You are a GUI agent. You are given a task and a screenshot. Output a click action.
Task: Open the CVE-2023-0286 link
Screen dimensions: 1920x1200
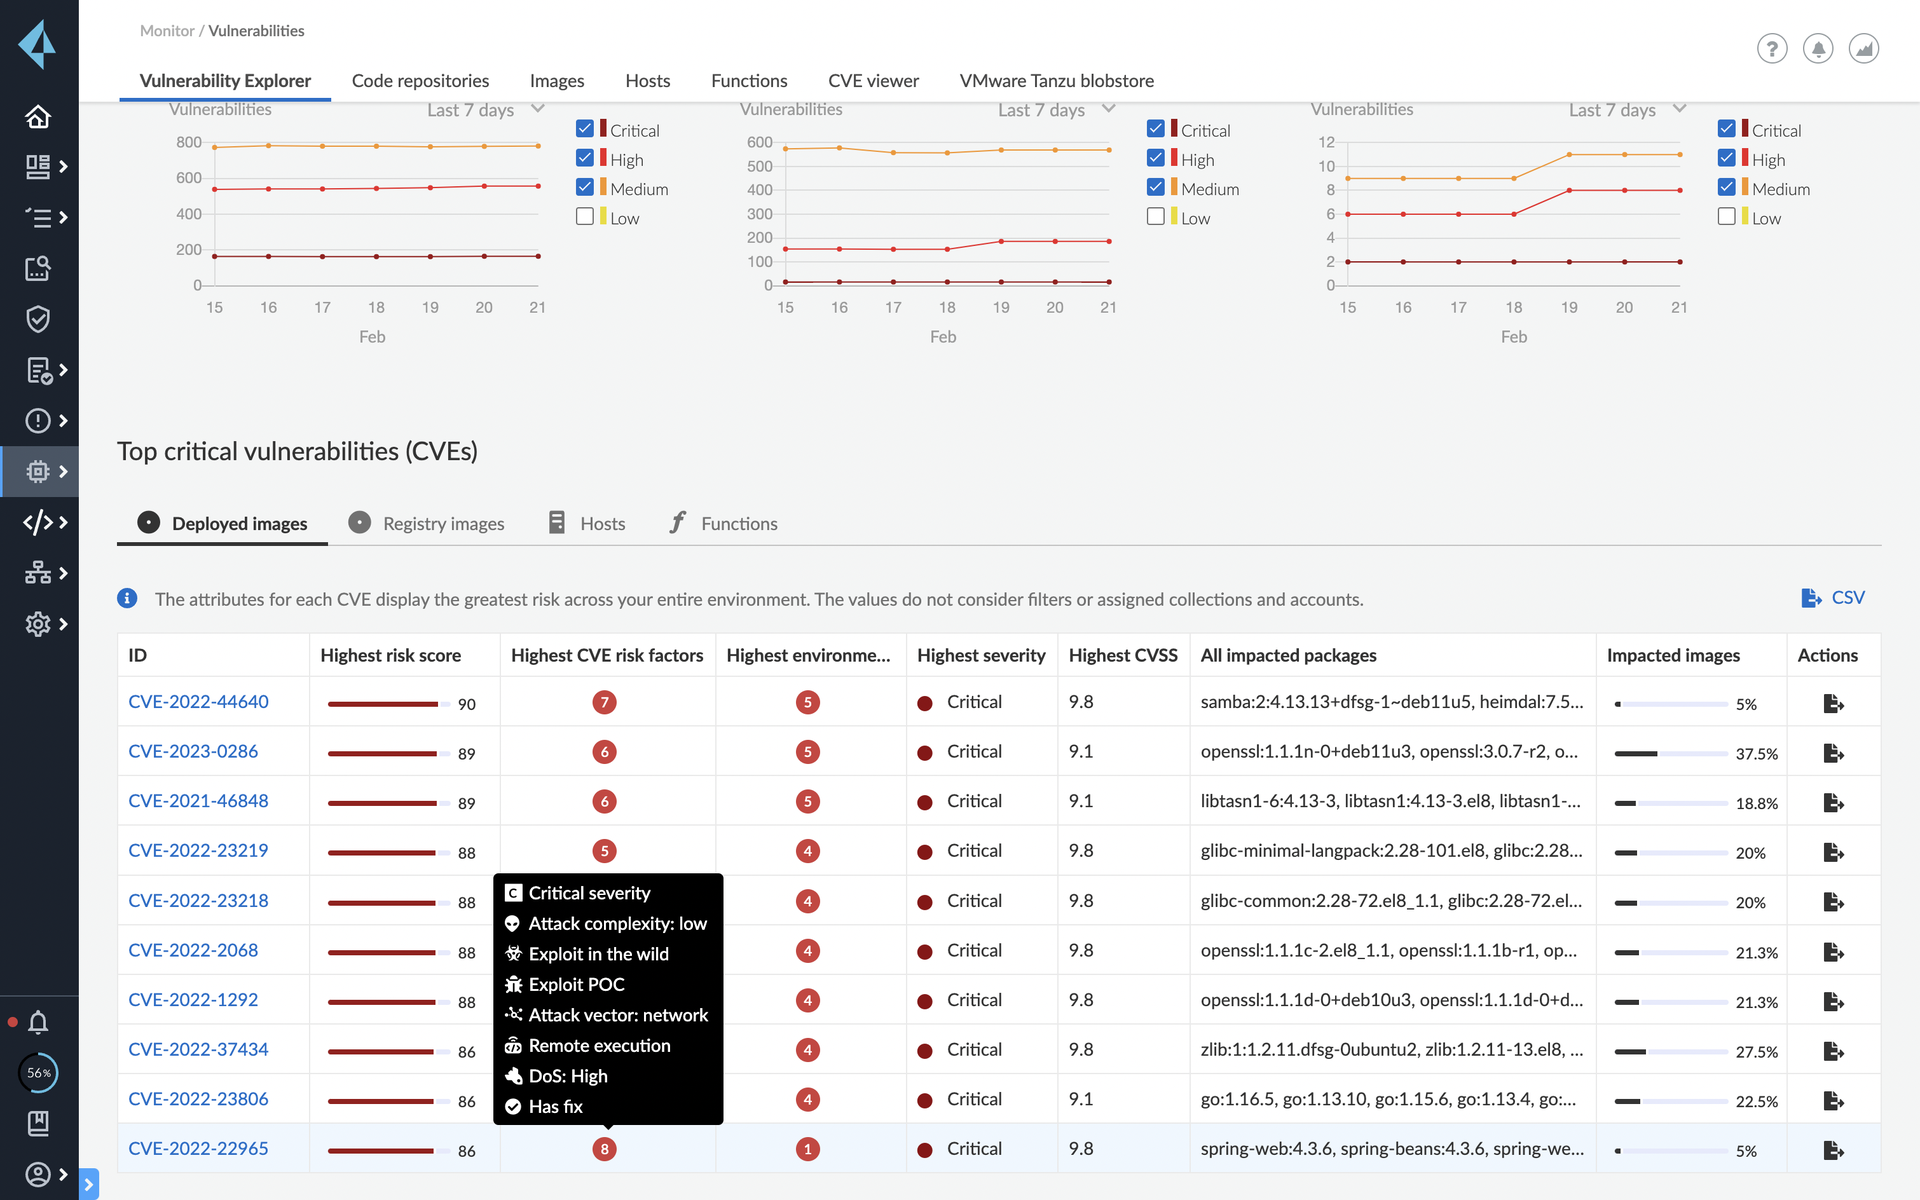coord(193,751)
